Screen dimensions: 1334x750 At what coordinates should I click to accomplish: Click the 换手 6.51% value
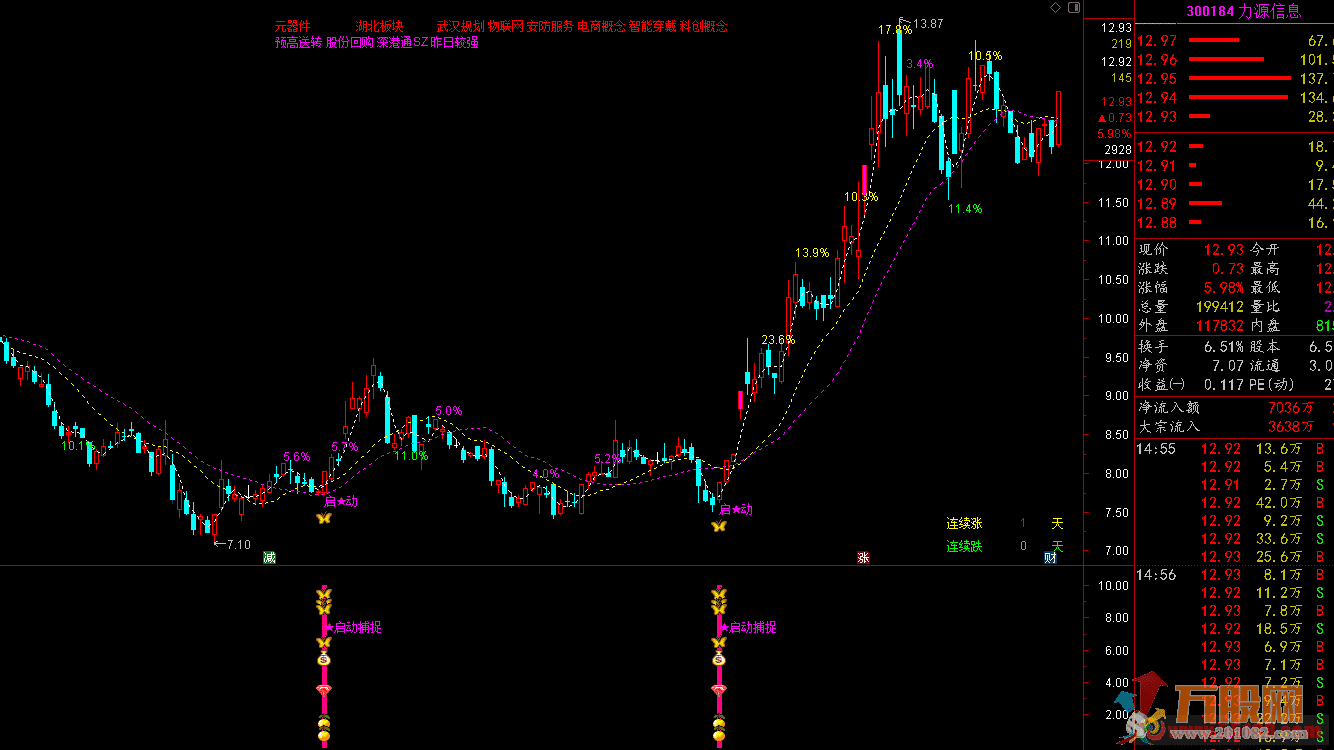click(x=1224, y=346)
